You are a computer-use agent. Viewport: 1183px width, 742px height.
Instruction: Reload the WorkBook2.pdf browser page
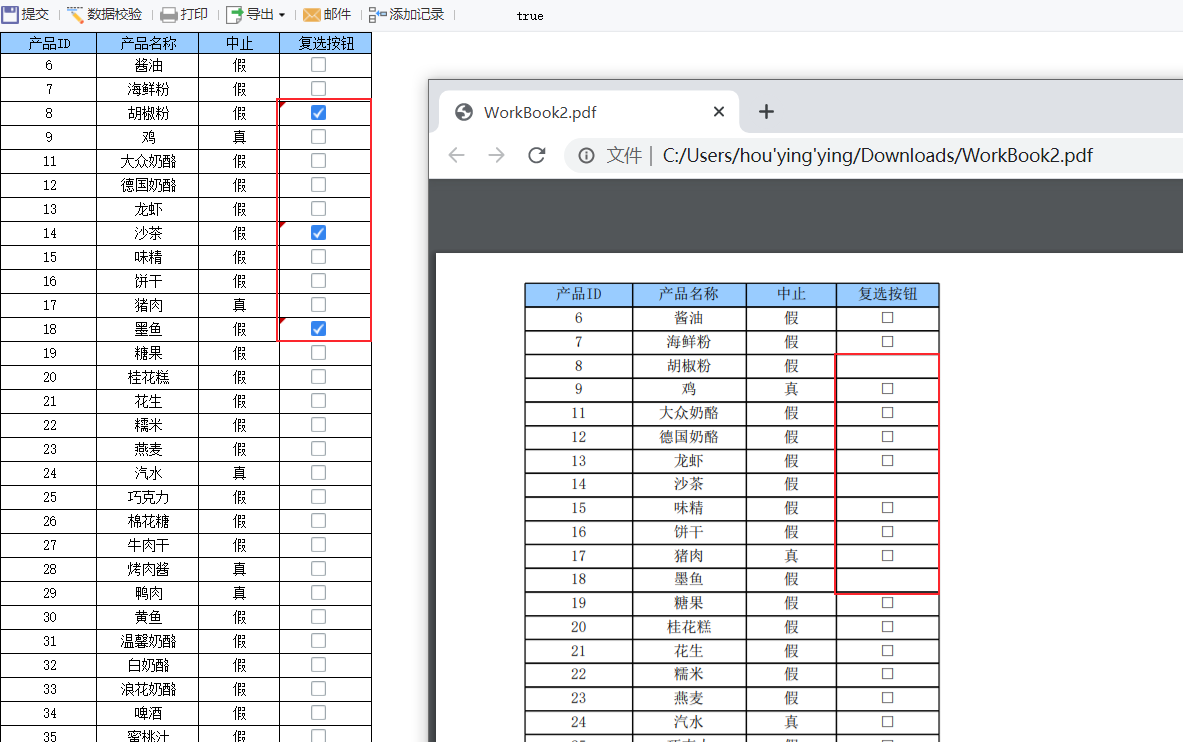click(x=536, y=155)
